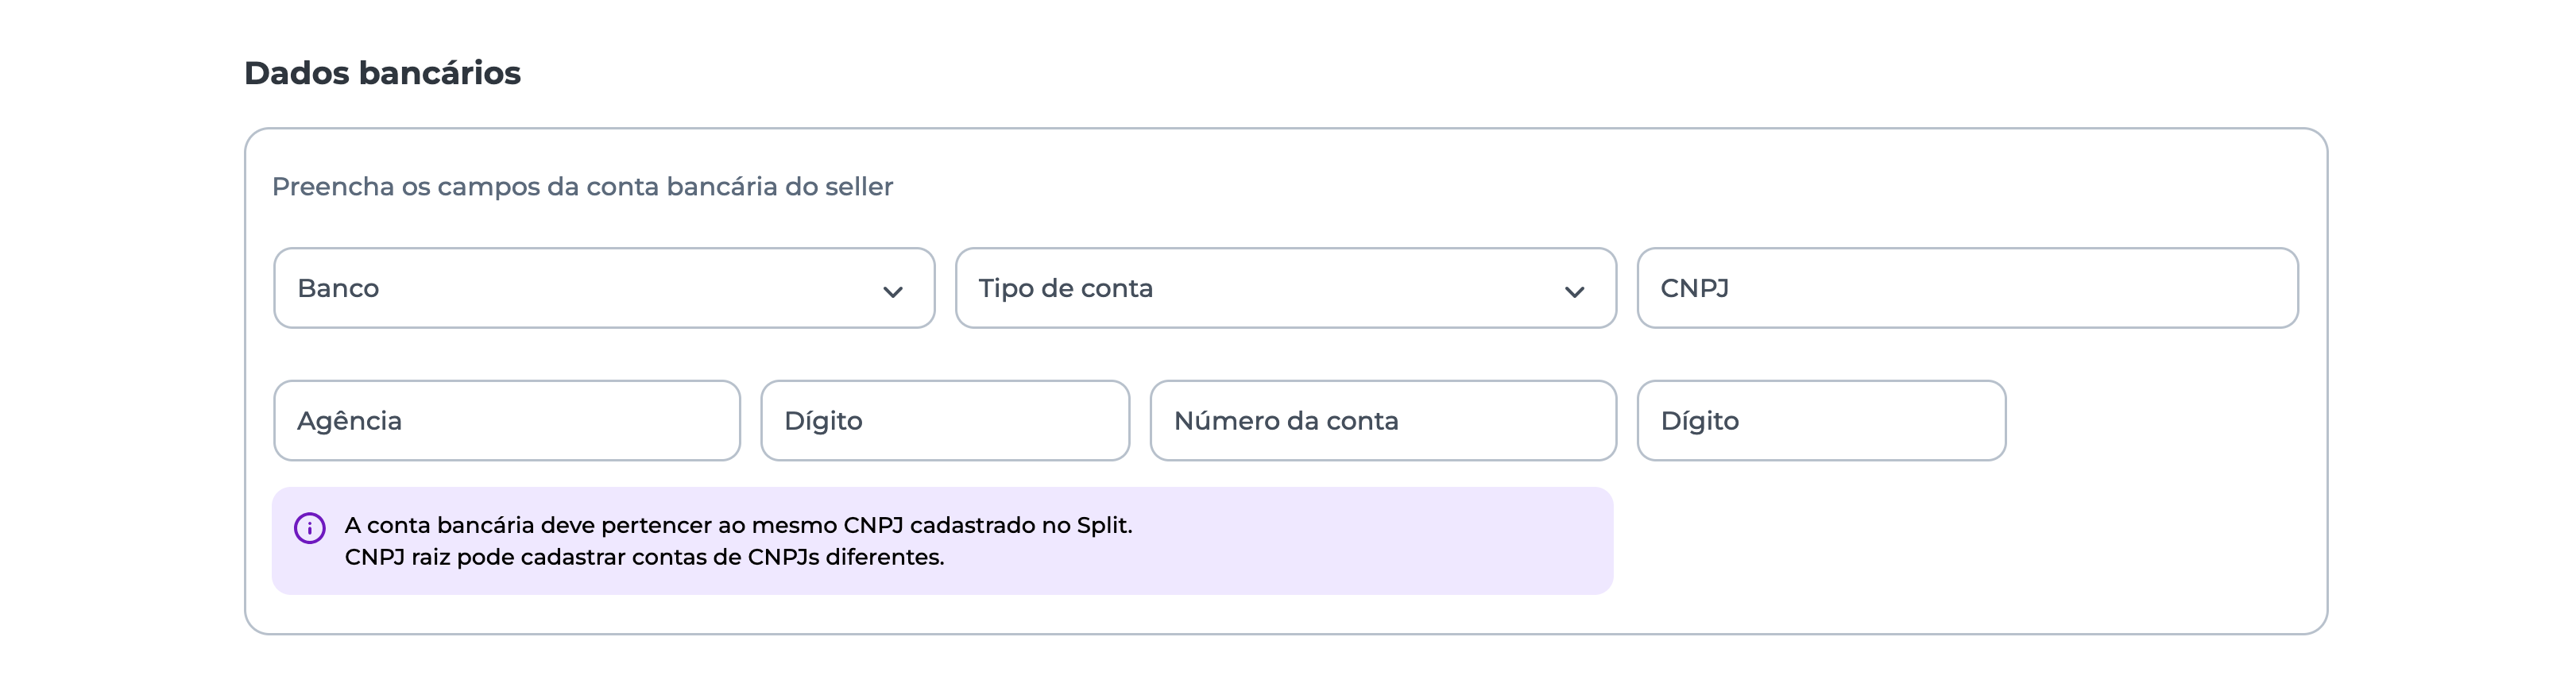This screenshot has height=691, width=2576.
Task: Click the 'Preencha os campos' instruction text
Action: click(582, 187)
